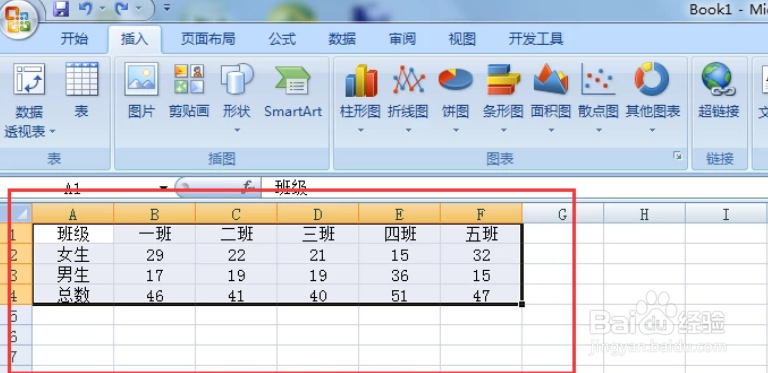The height and width of the screenshot is (373, 768).
Task: Insert a 图片 from file
Action: click(141, 91)
